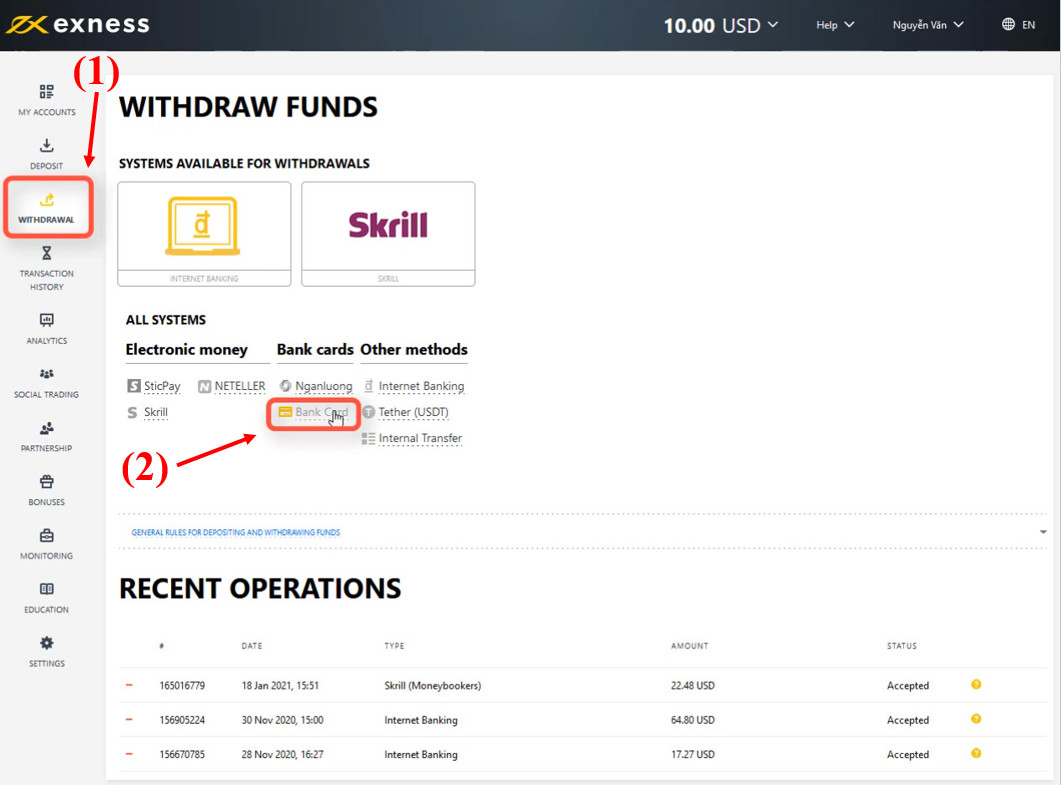Open TRANSACTION HISTORY menu label

[47, 280]
